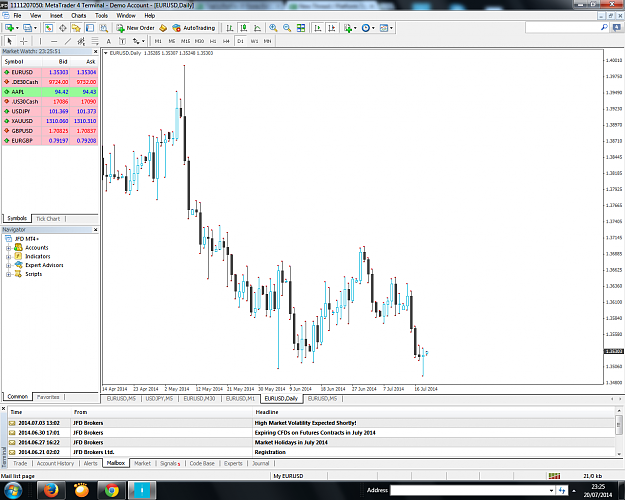Switch to Tick Chart tab
Image resolution: width=625 pixels, height=500 pixels.
click(x=48, y=219)
